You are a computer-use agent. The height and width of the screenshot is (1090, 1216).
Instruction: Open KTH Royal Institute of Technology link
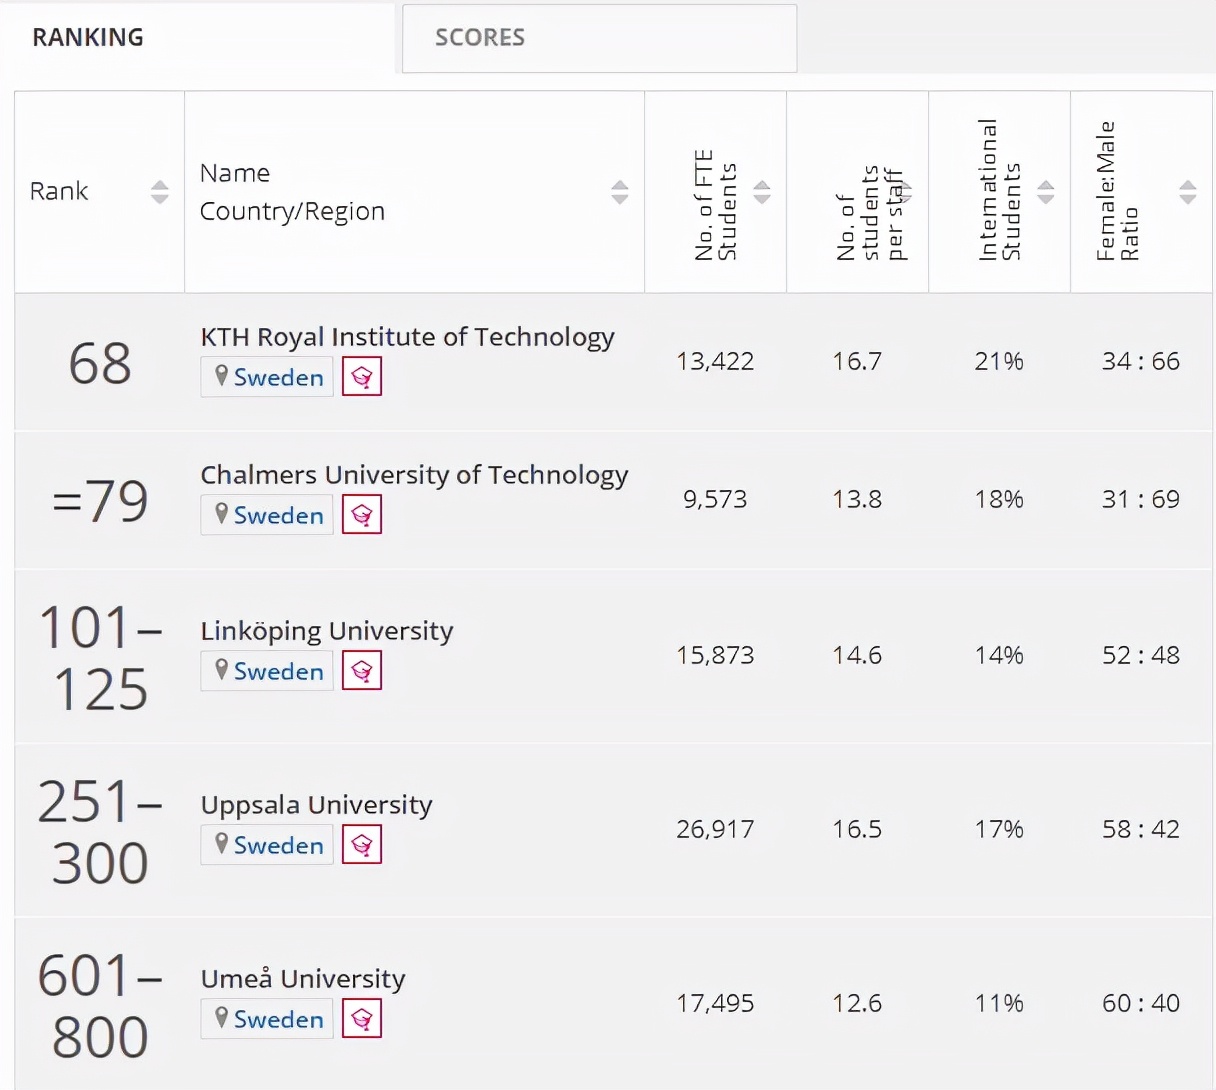[407, 337]
